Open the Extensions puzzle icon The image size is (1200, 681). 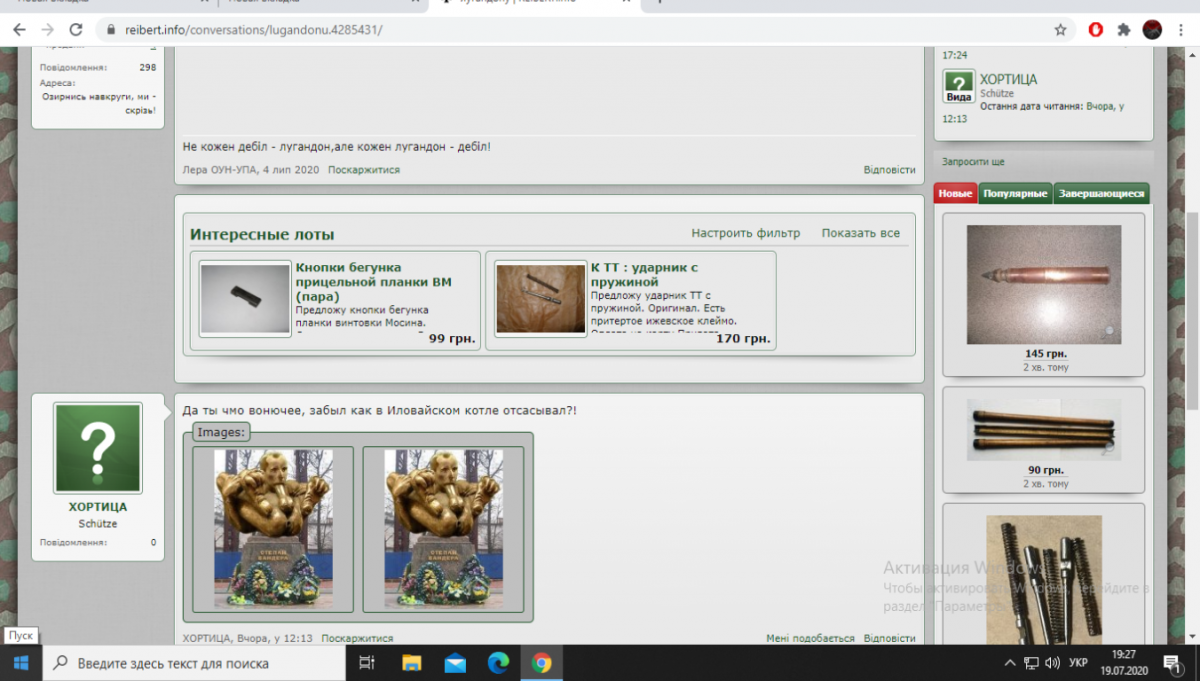click(x=1124, y=30)
